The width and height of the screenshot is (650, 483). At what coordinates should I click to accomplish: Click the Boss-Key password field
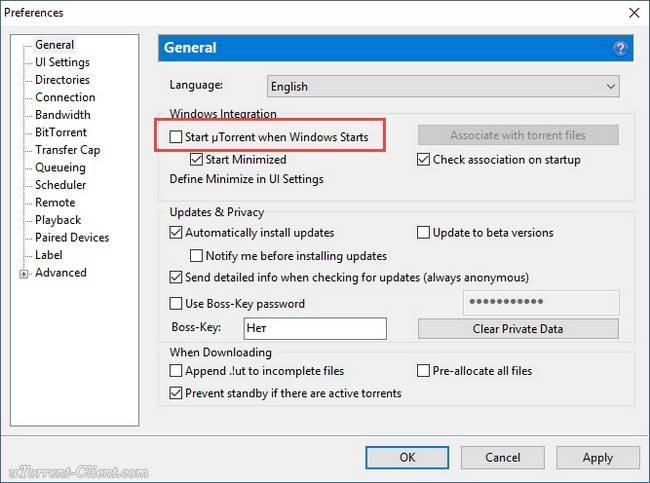(541, 302)
